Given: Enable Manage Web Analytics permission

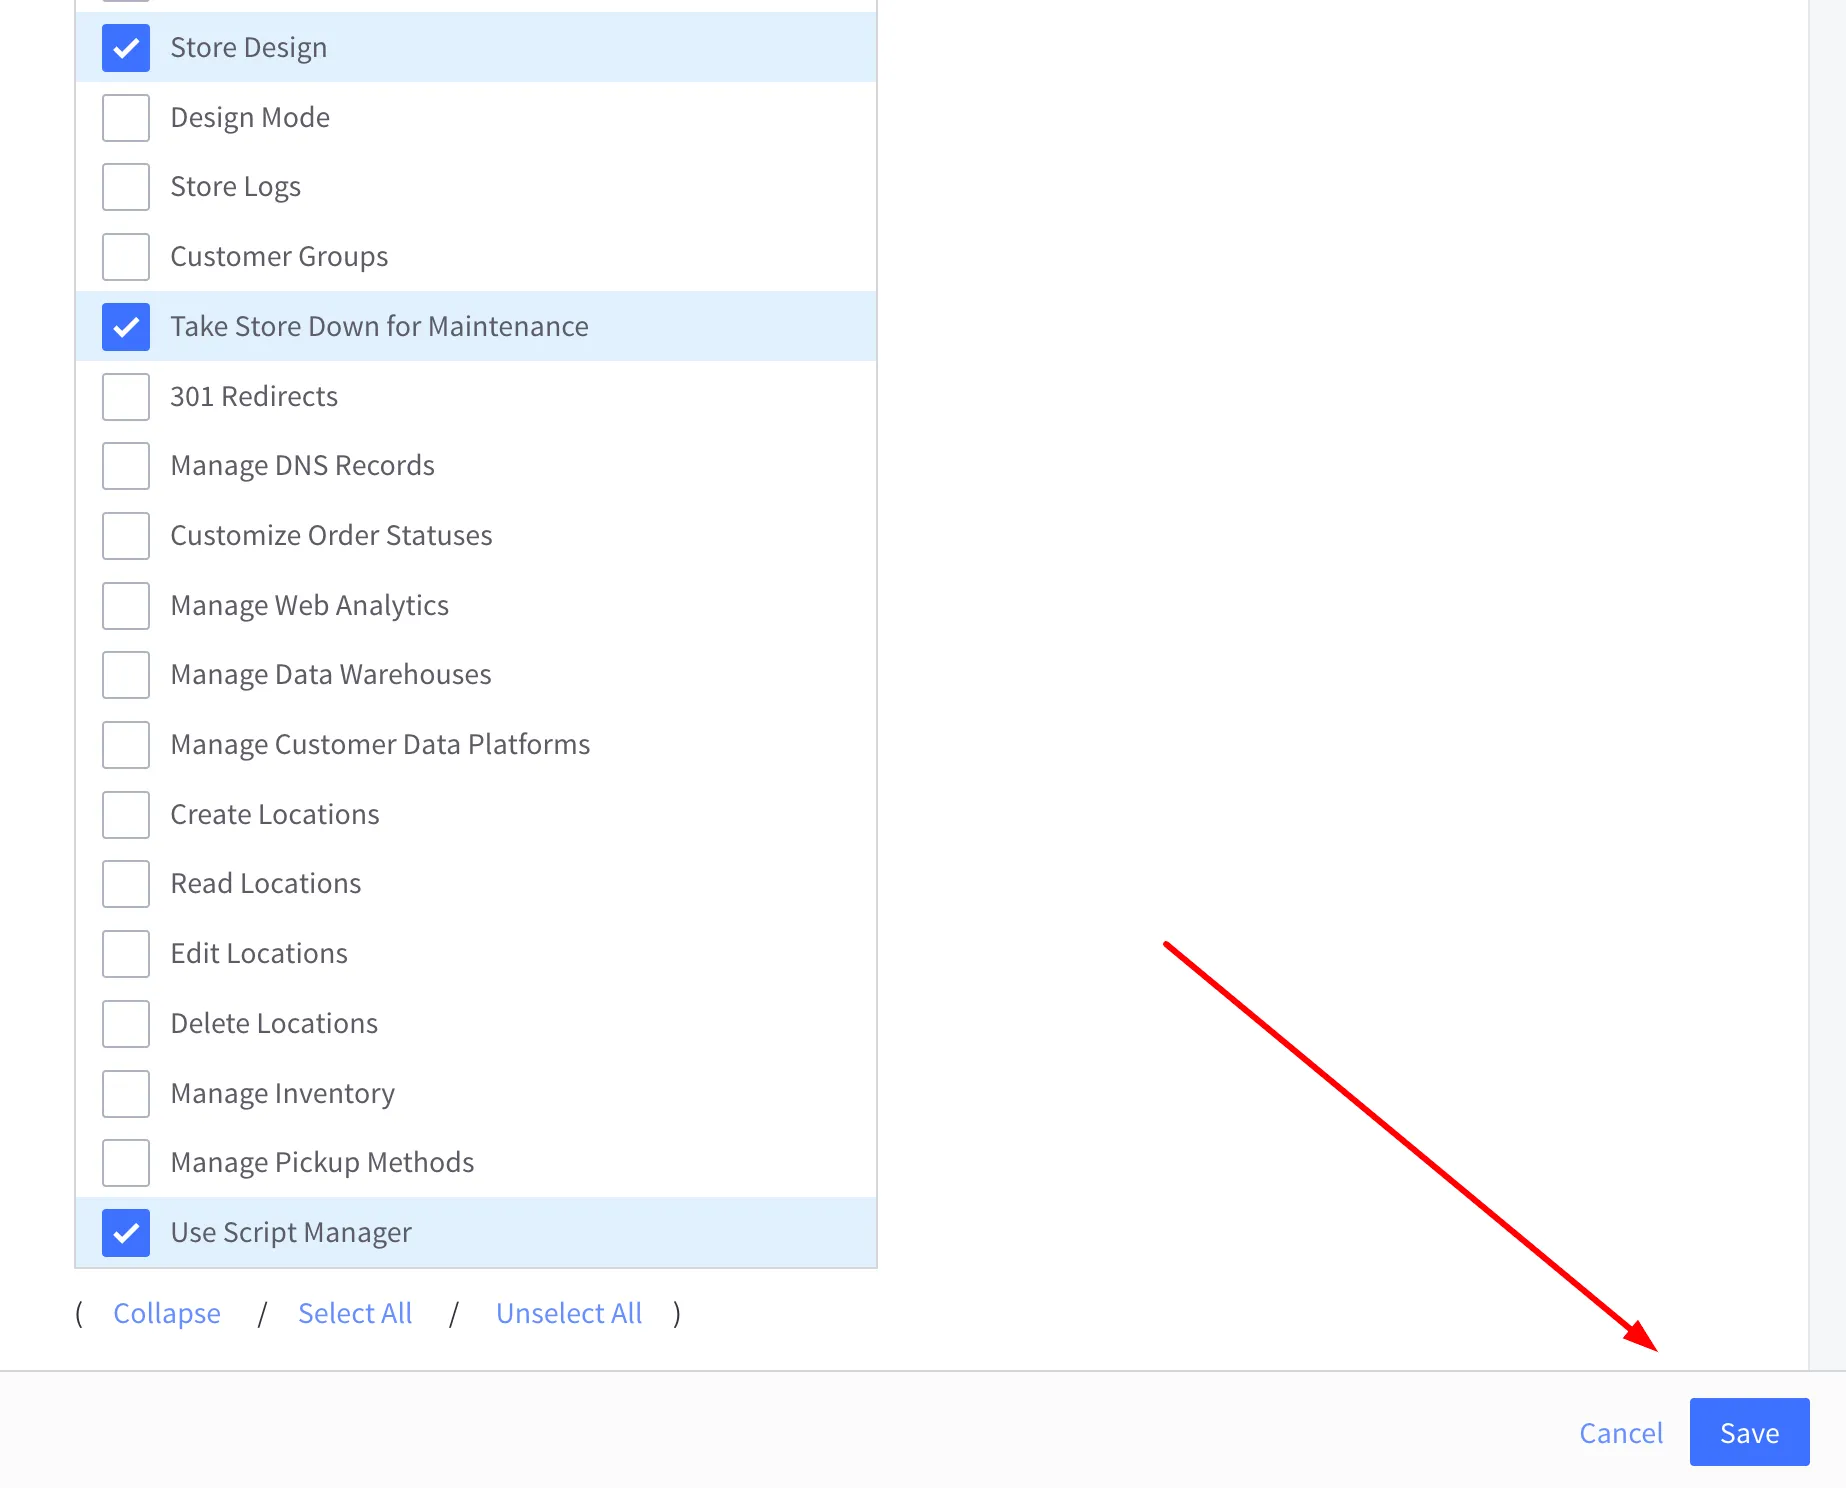Looking at the screenshot, I should tap(126, 606).
